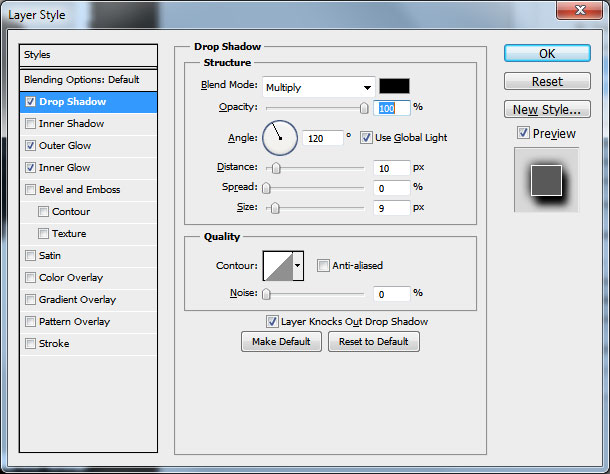Select the Inner Glow entry label
The width and height of the screenshot is (610, 474).
65,168
